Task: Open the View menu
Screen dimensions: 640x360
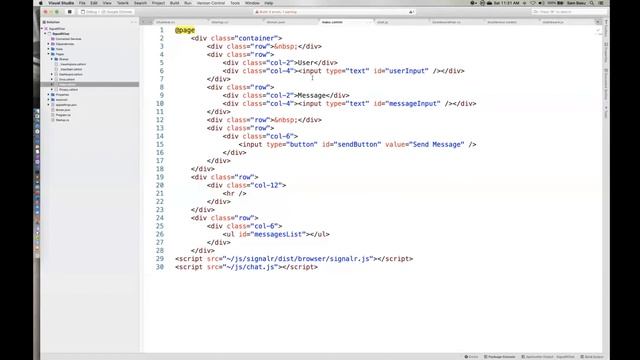Action: pyautogui.click(x=107, y=3)
